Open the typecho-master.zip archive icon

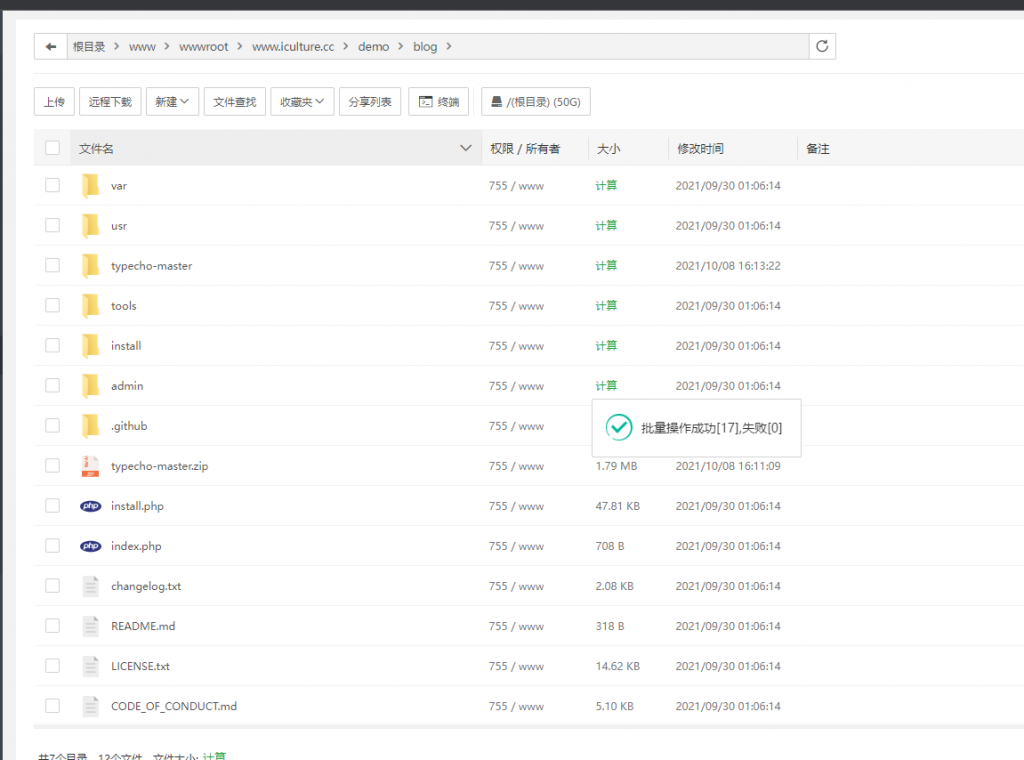(91, 466)
